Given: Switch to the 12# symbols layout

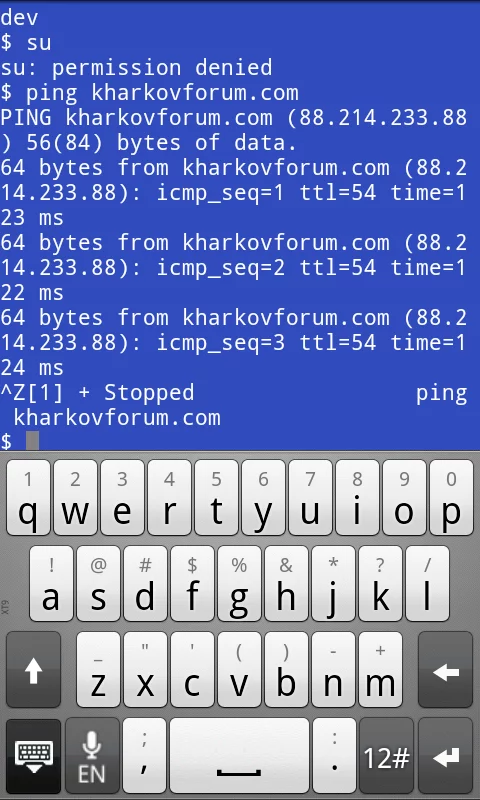Looking at the screenshot, I should pyautogui.click(x=386, y=755).
